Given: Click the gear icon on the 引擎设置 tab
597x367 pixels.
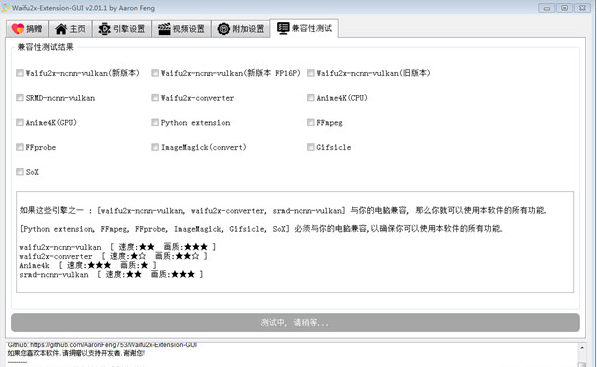Looking at the screenshot, I should [x=104, y=29].
